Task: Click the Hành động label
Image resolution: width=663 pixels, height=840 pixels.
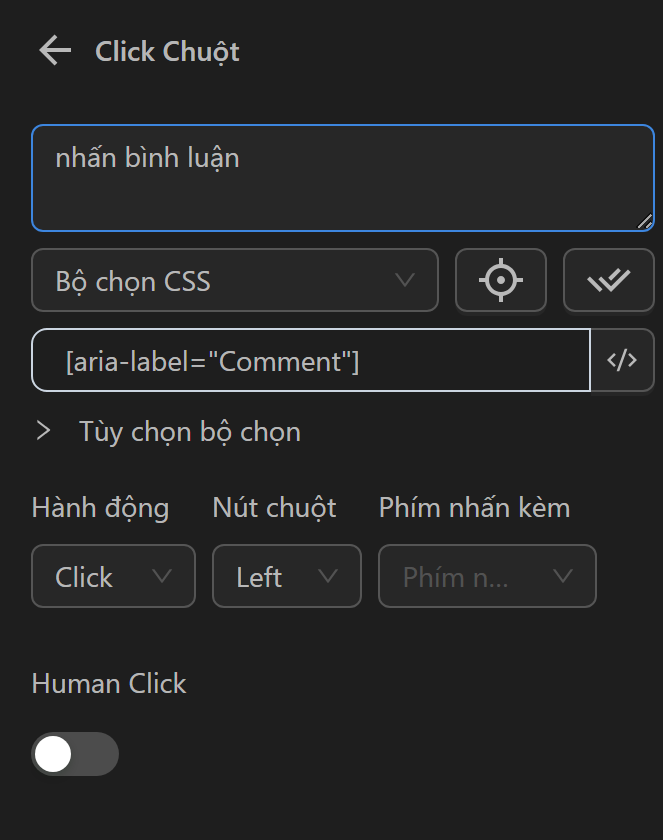Action: pyautogui.click(x=100, y=508)
